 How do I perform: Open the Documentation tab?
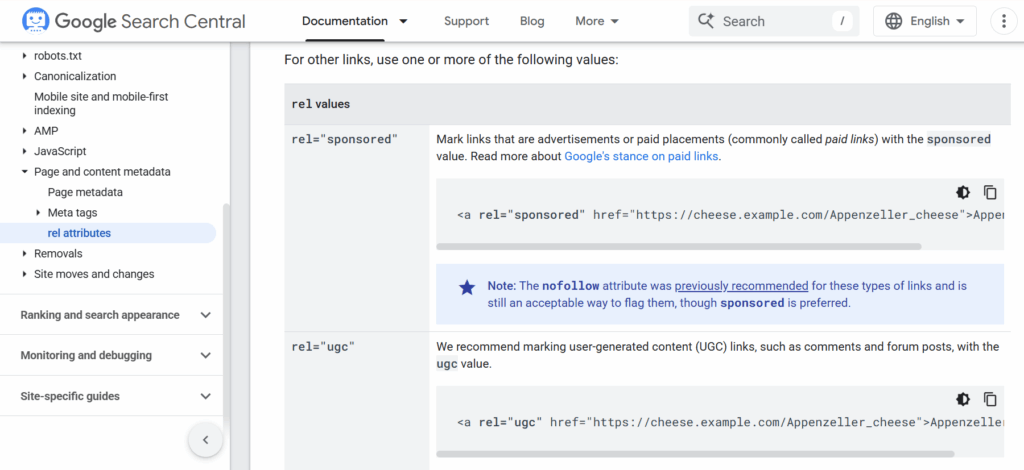coord(345,21)
